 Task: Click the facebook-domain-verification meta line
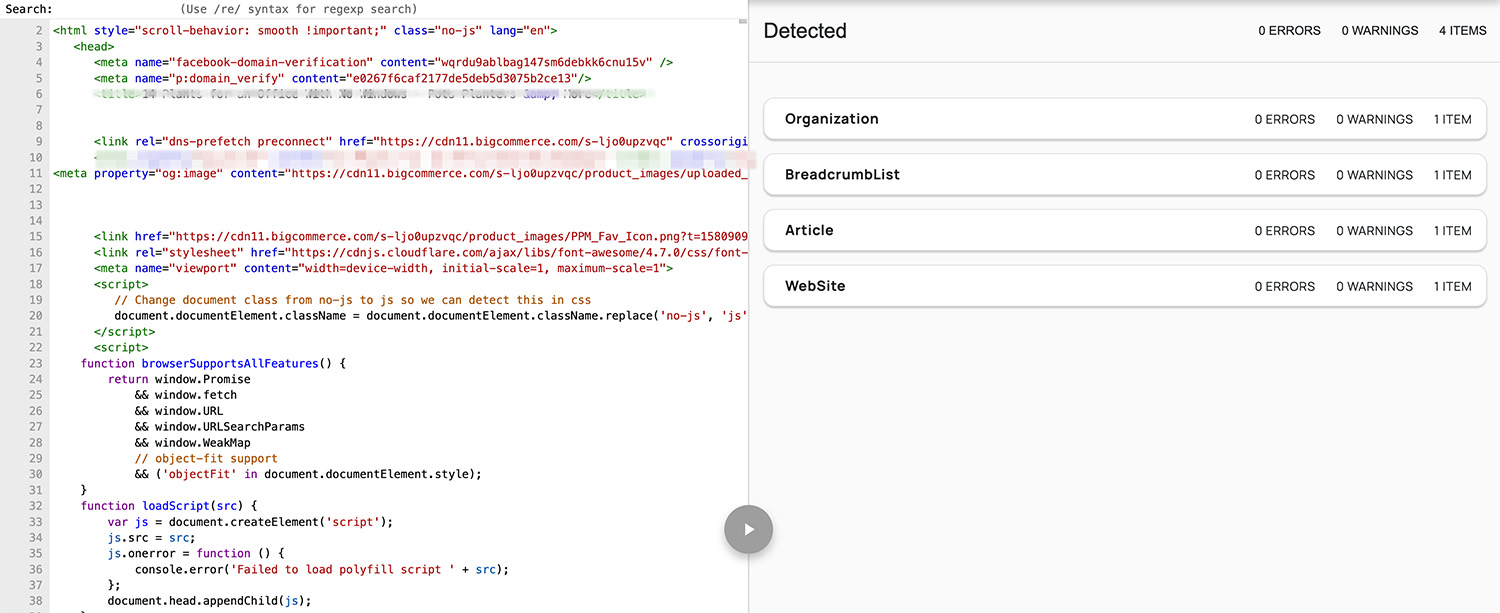(383, 62)
